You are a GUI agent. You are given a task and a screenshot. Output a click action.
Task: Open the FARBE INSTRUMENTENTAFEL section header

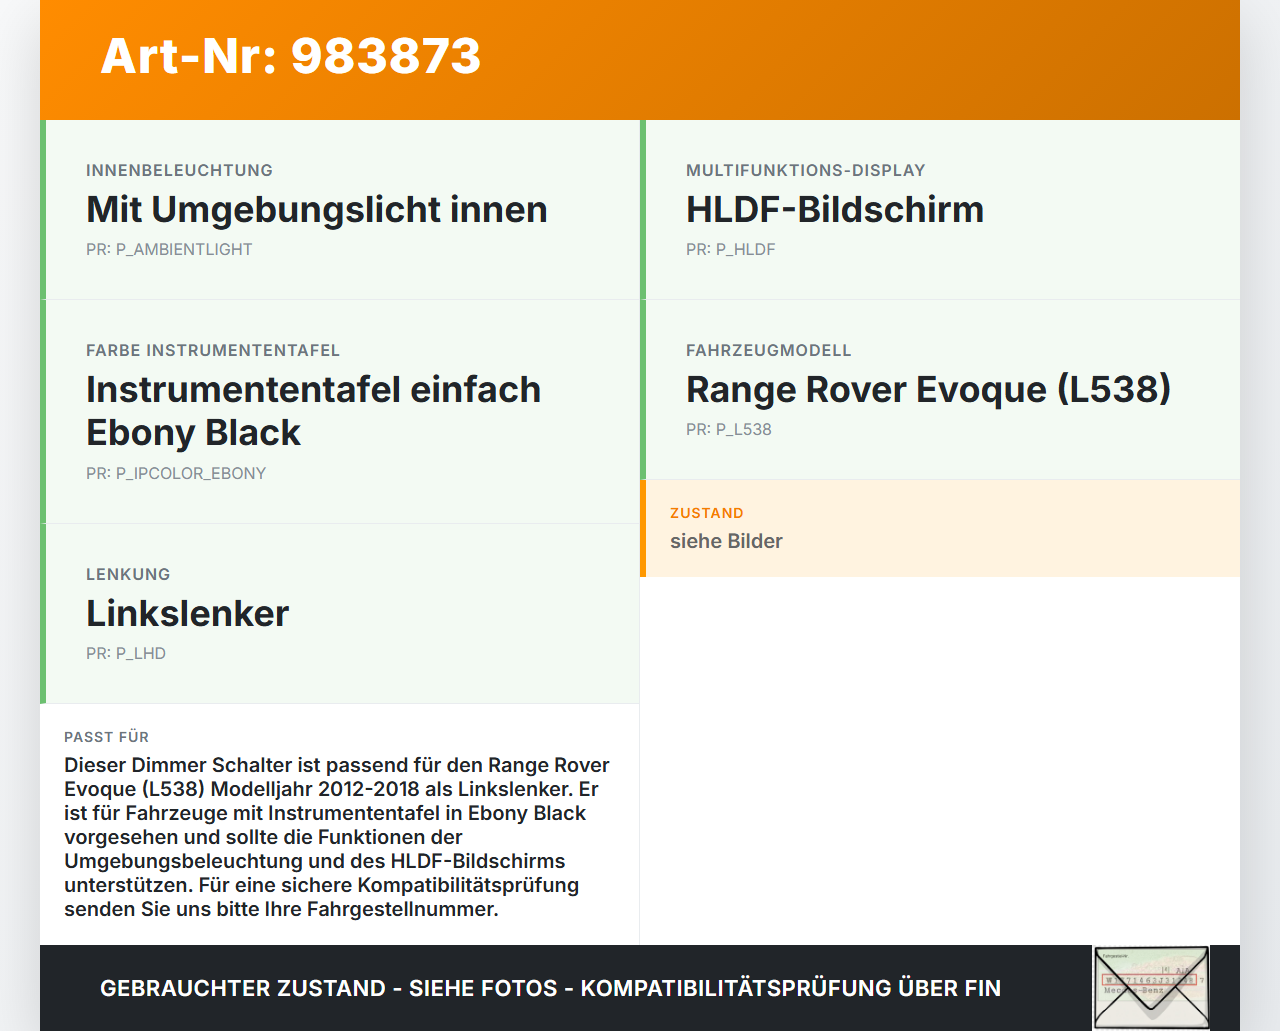(213, 350)
